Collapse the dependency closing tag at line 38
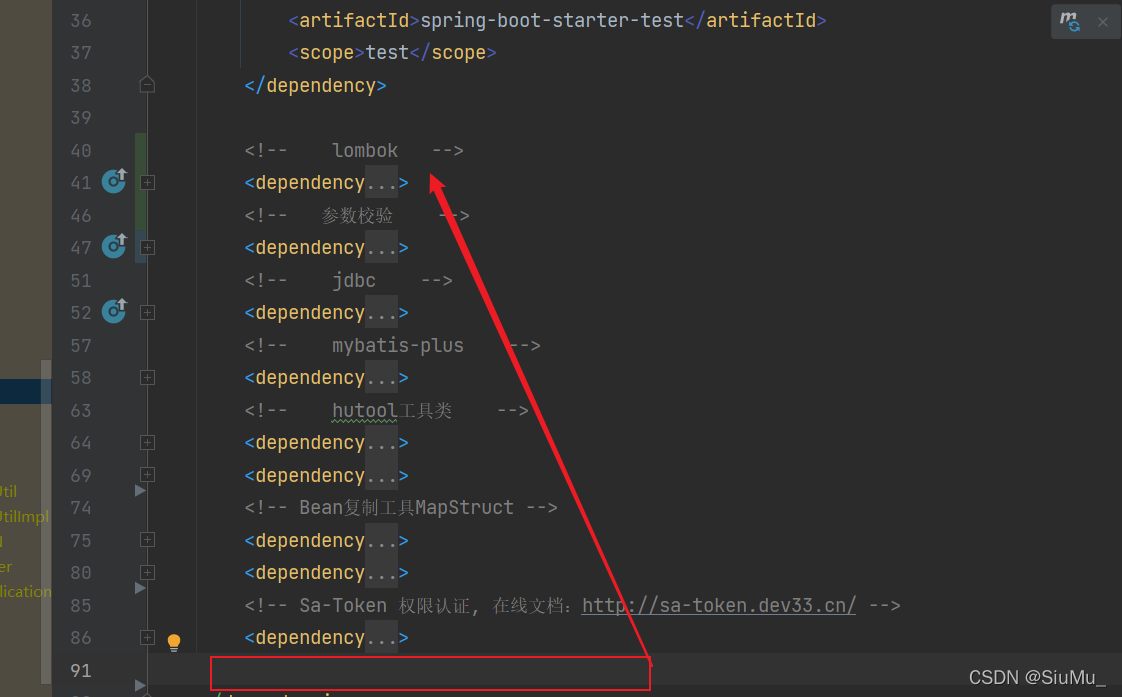 [x=147, y=85]
